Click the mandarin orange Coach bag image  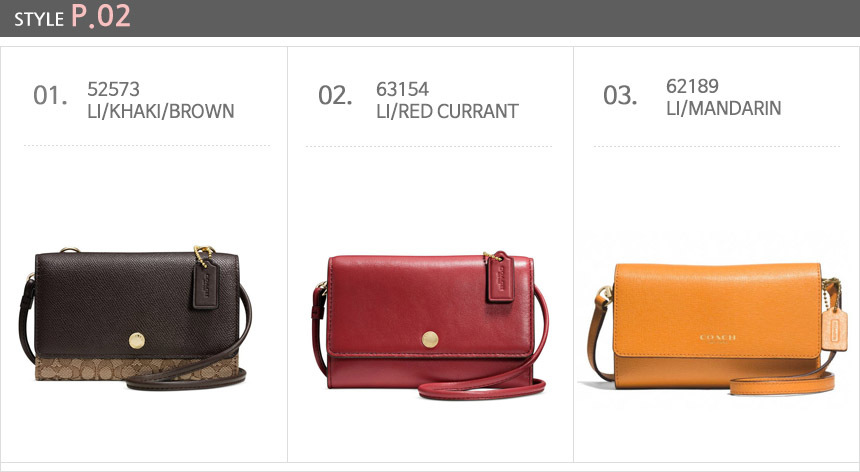pyautogui.click(x=715, y=328)
